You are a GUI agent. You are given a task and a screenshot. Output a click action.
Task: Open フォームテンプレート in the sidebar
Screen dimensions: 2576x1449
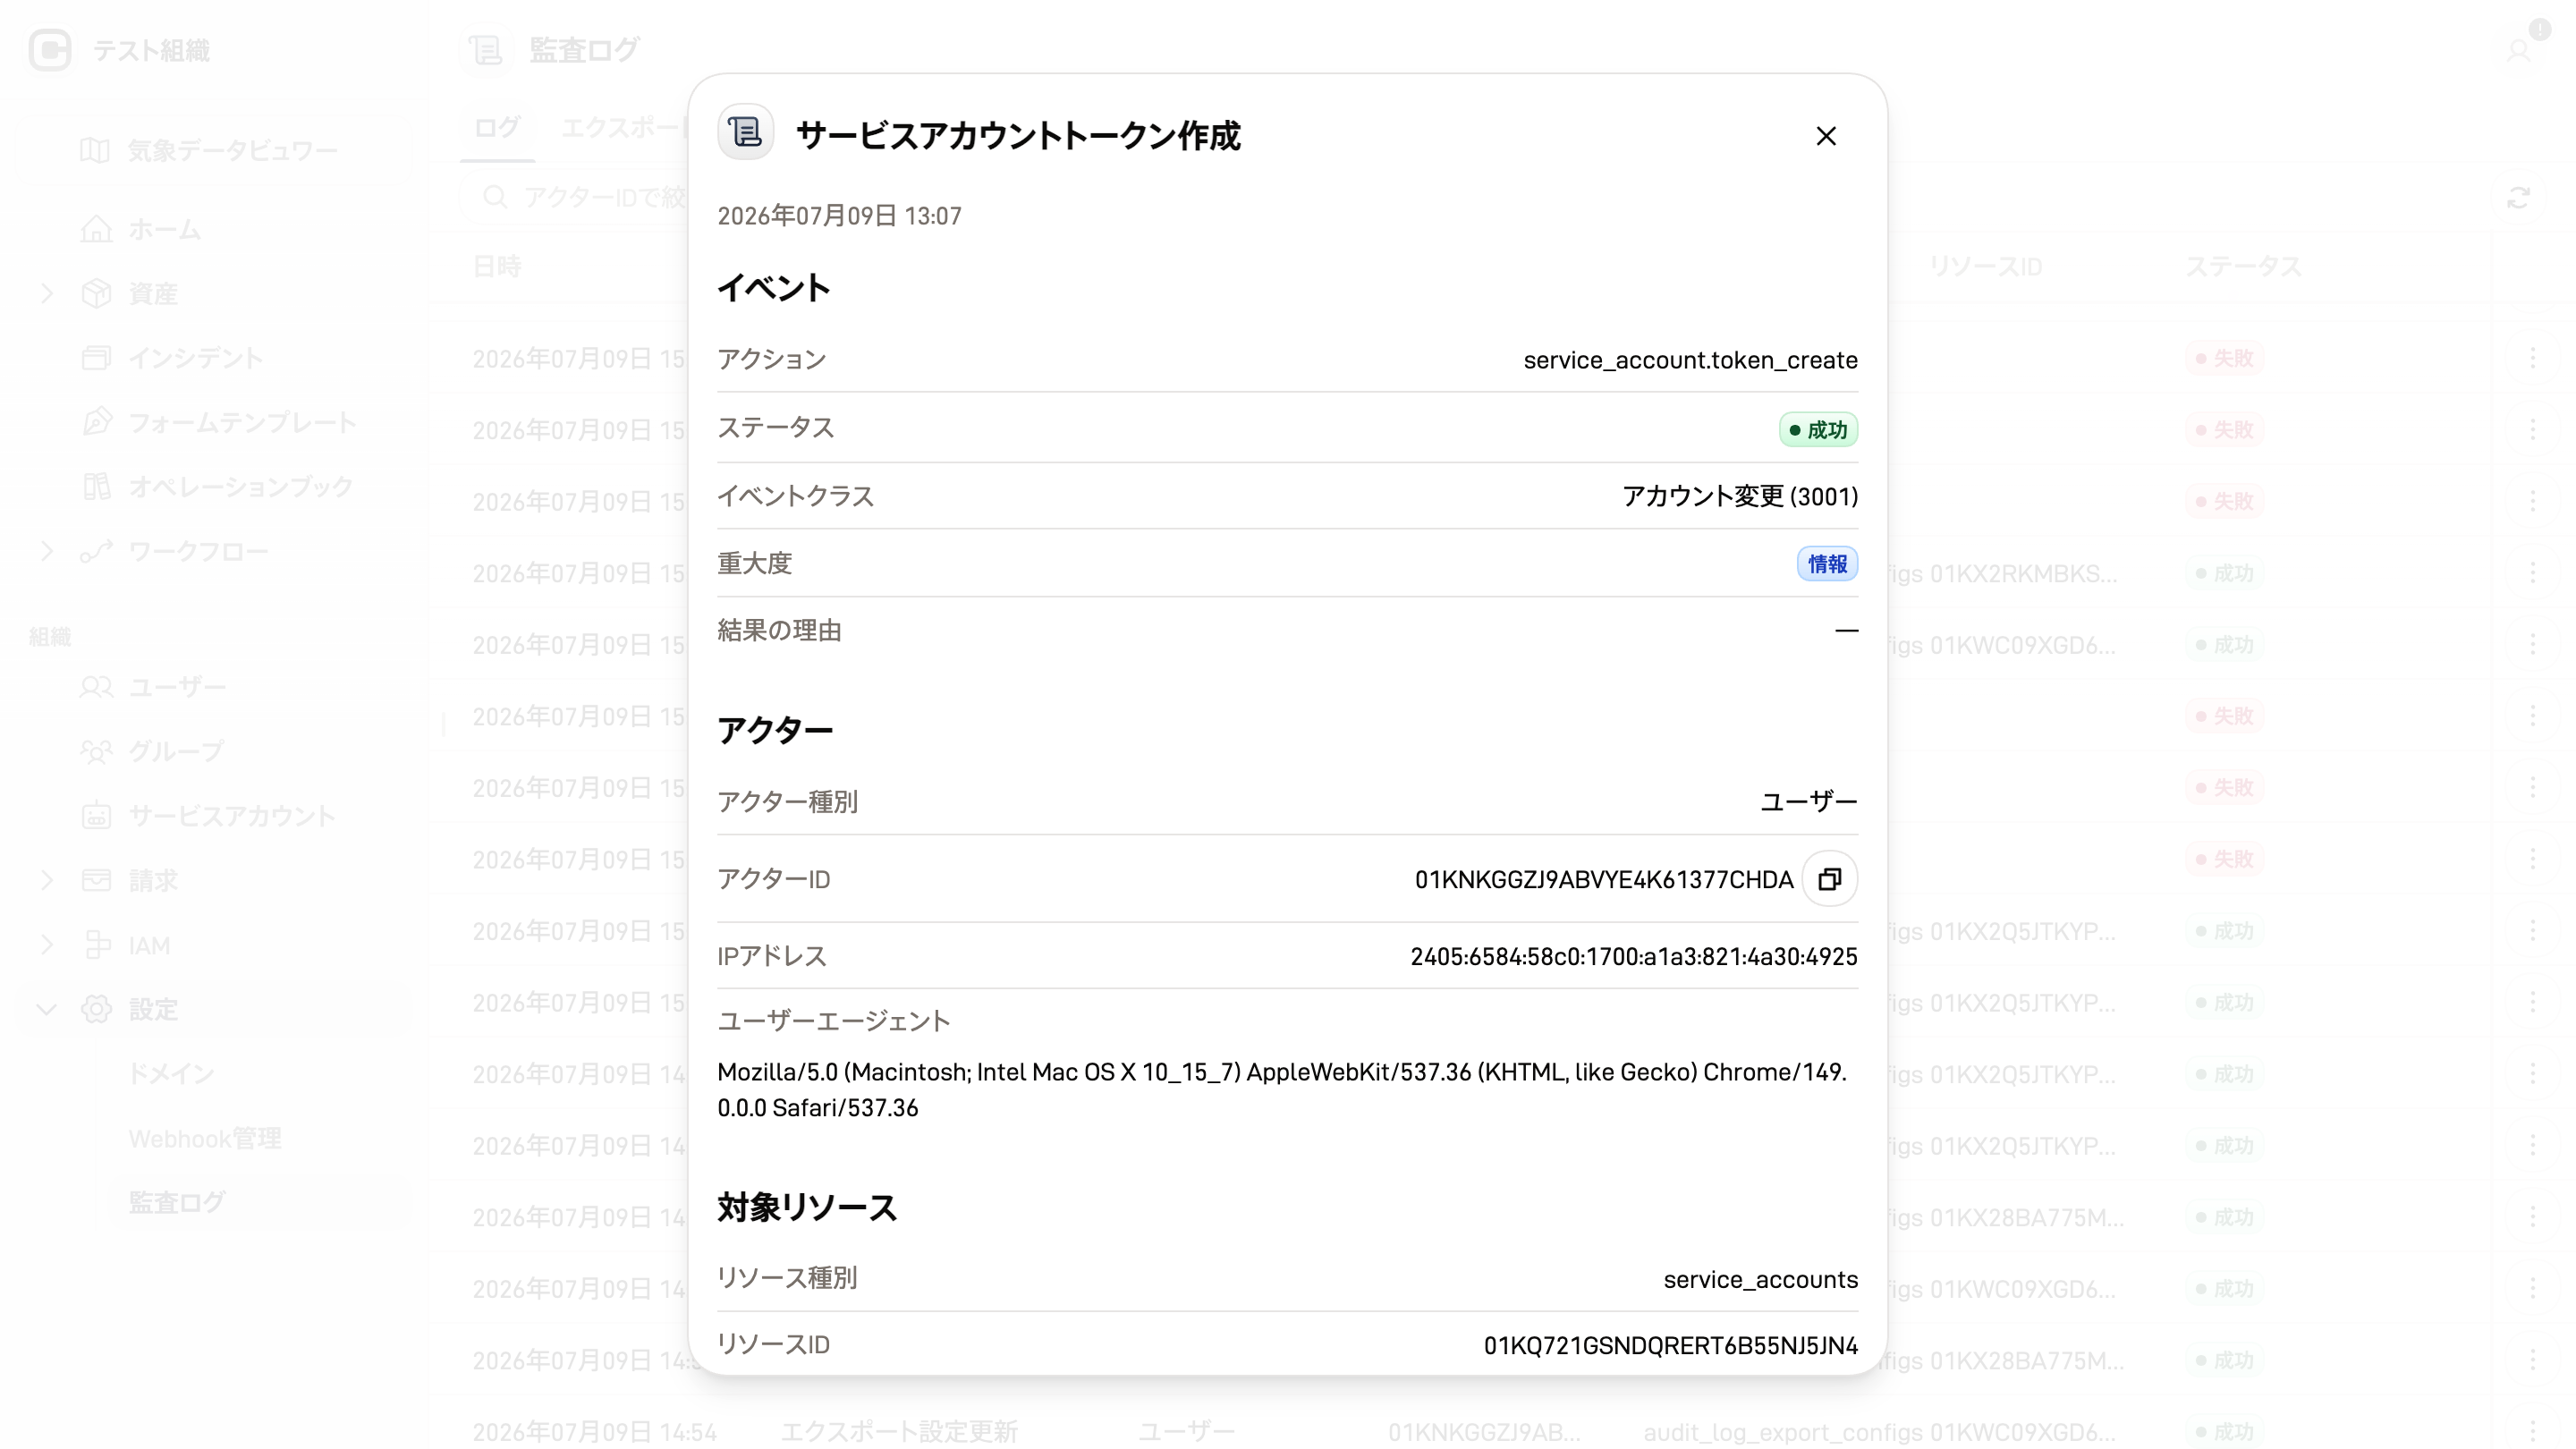point(243,422)
